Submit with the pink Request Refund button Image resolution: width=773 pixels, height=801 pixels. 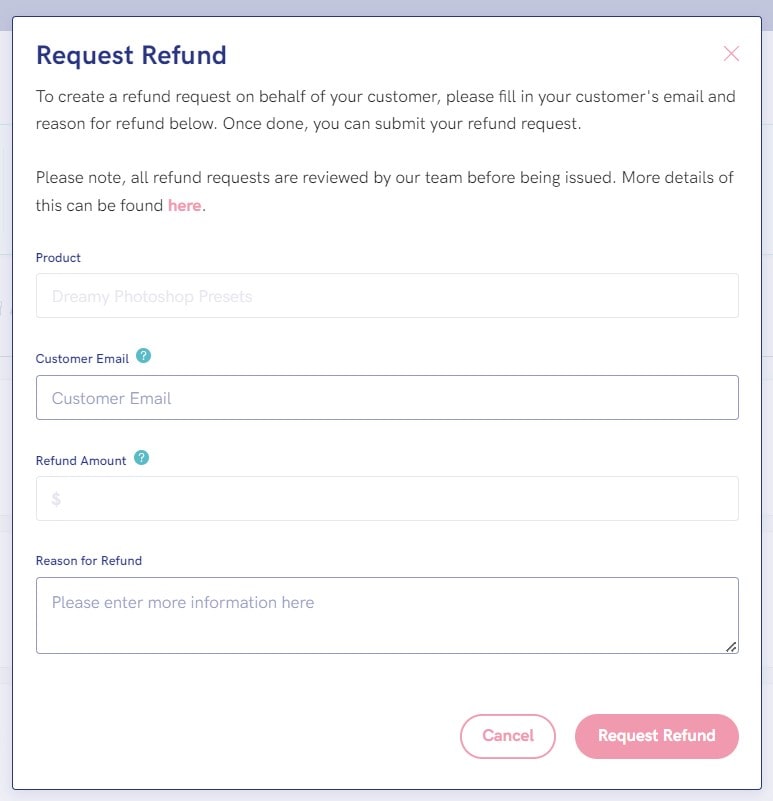(x=657, y=736)
